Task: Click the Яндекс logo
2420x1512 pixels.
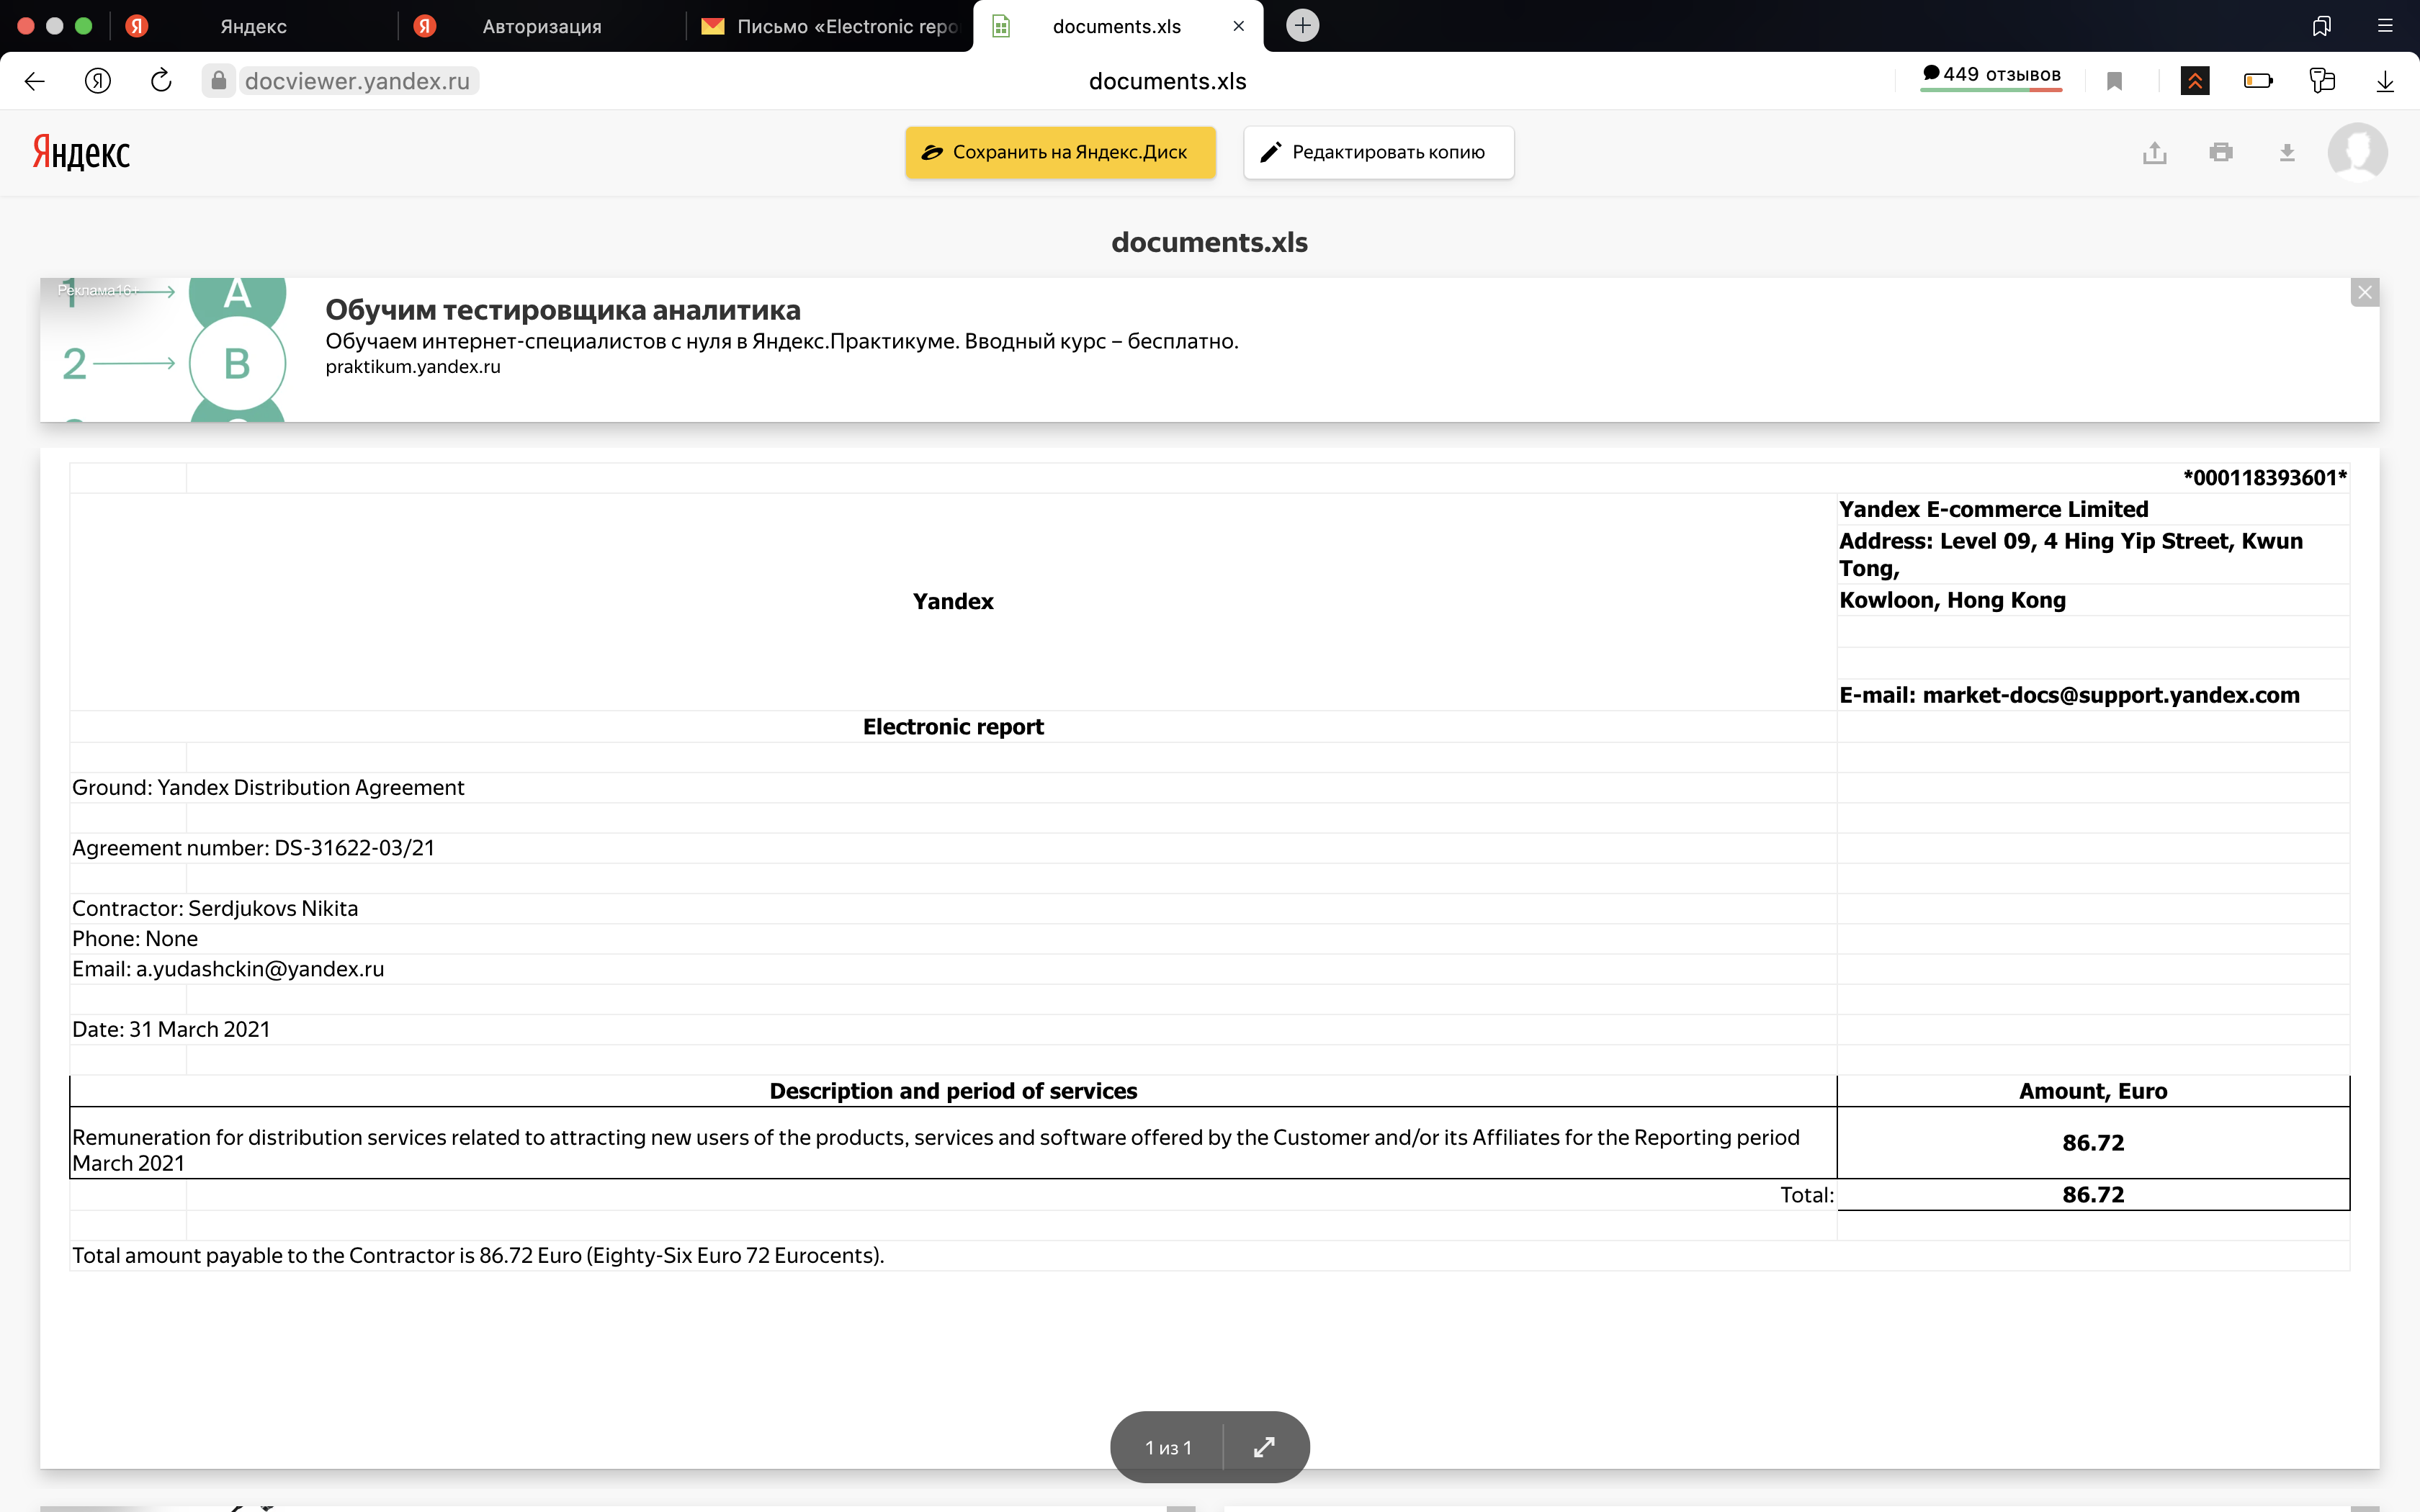Action: coord(81,152)
